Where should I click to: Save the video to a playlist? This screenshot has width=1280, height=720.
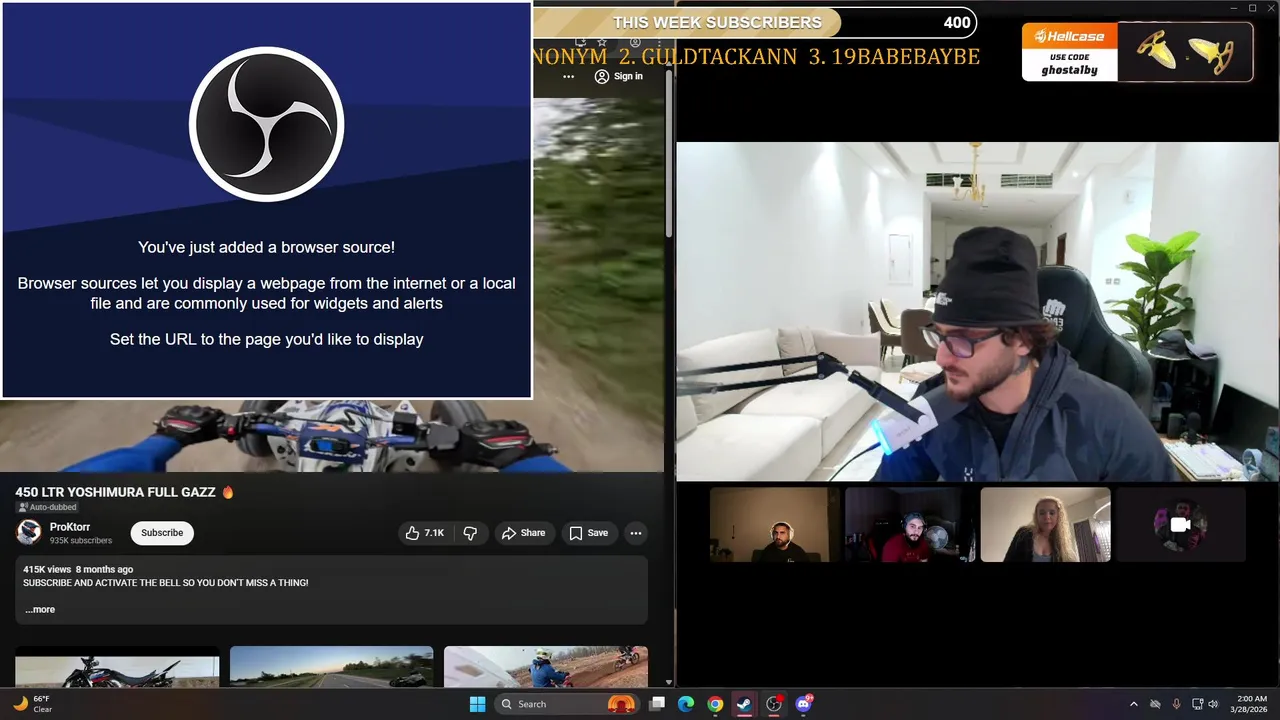tap(588, 533)
